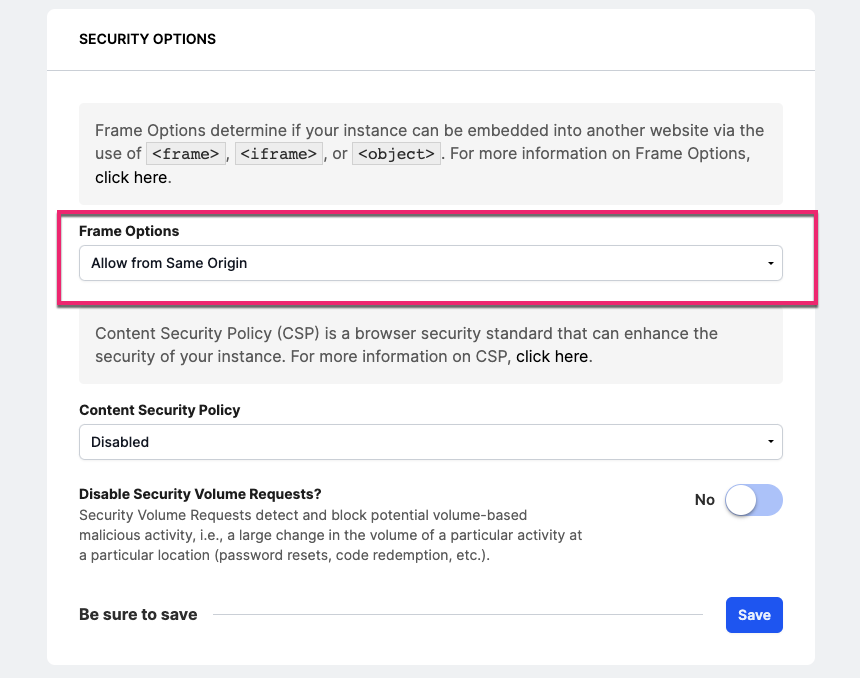Click the 'No' label beside the toggle
This screenshot has height=678, width=860.
click(x=705, y=500)
